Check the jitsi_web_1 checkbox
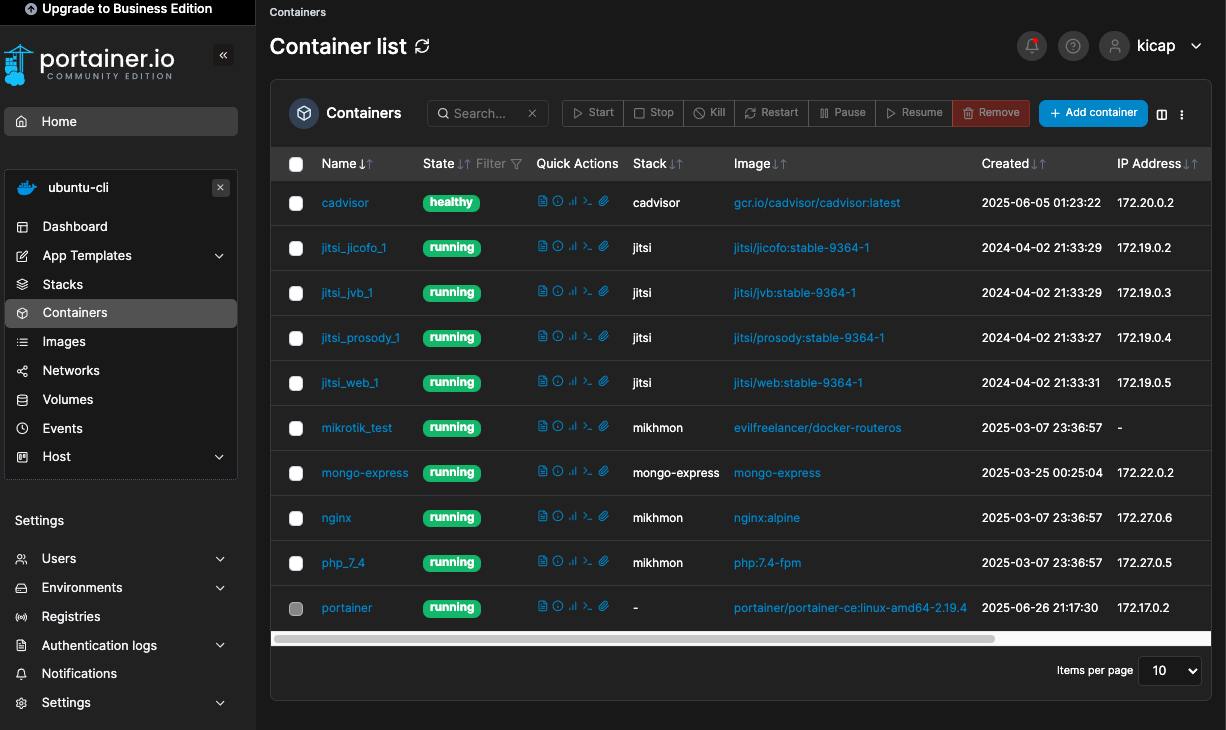Image resolution: width=1226 pixels, height=730 pixels. [296, 383]
